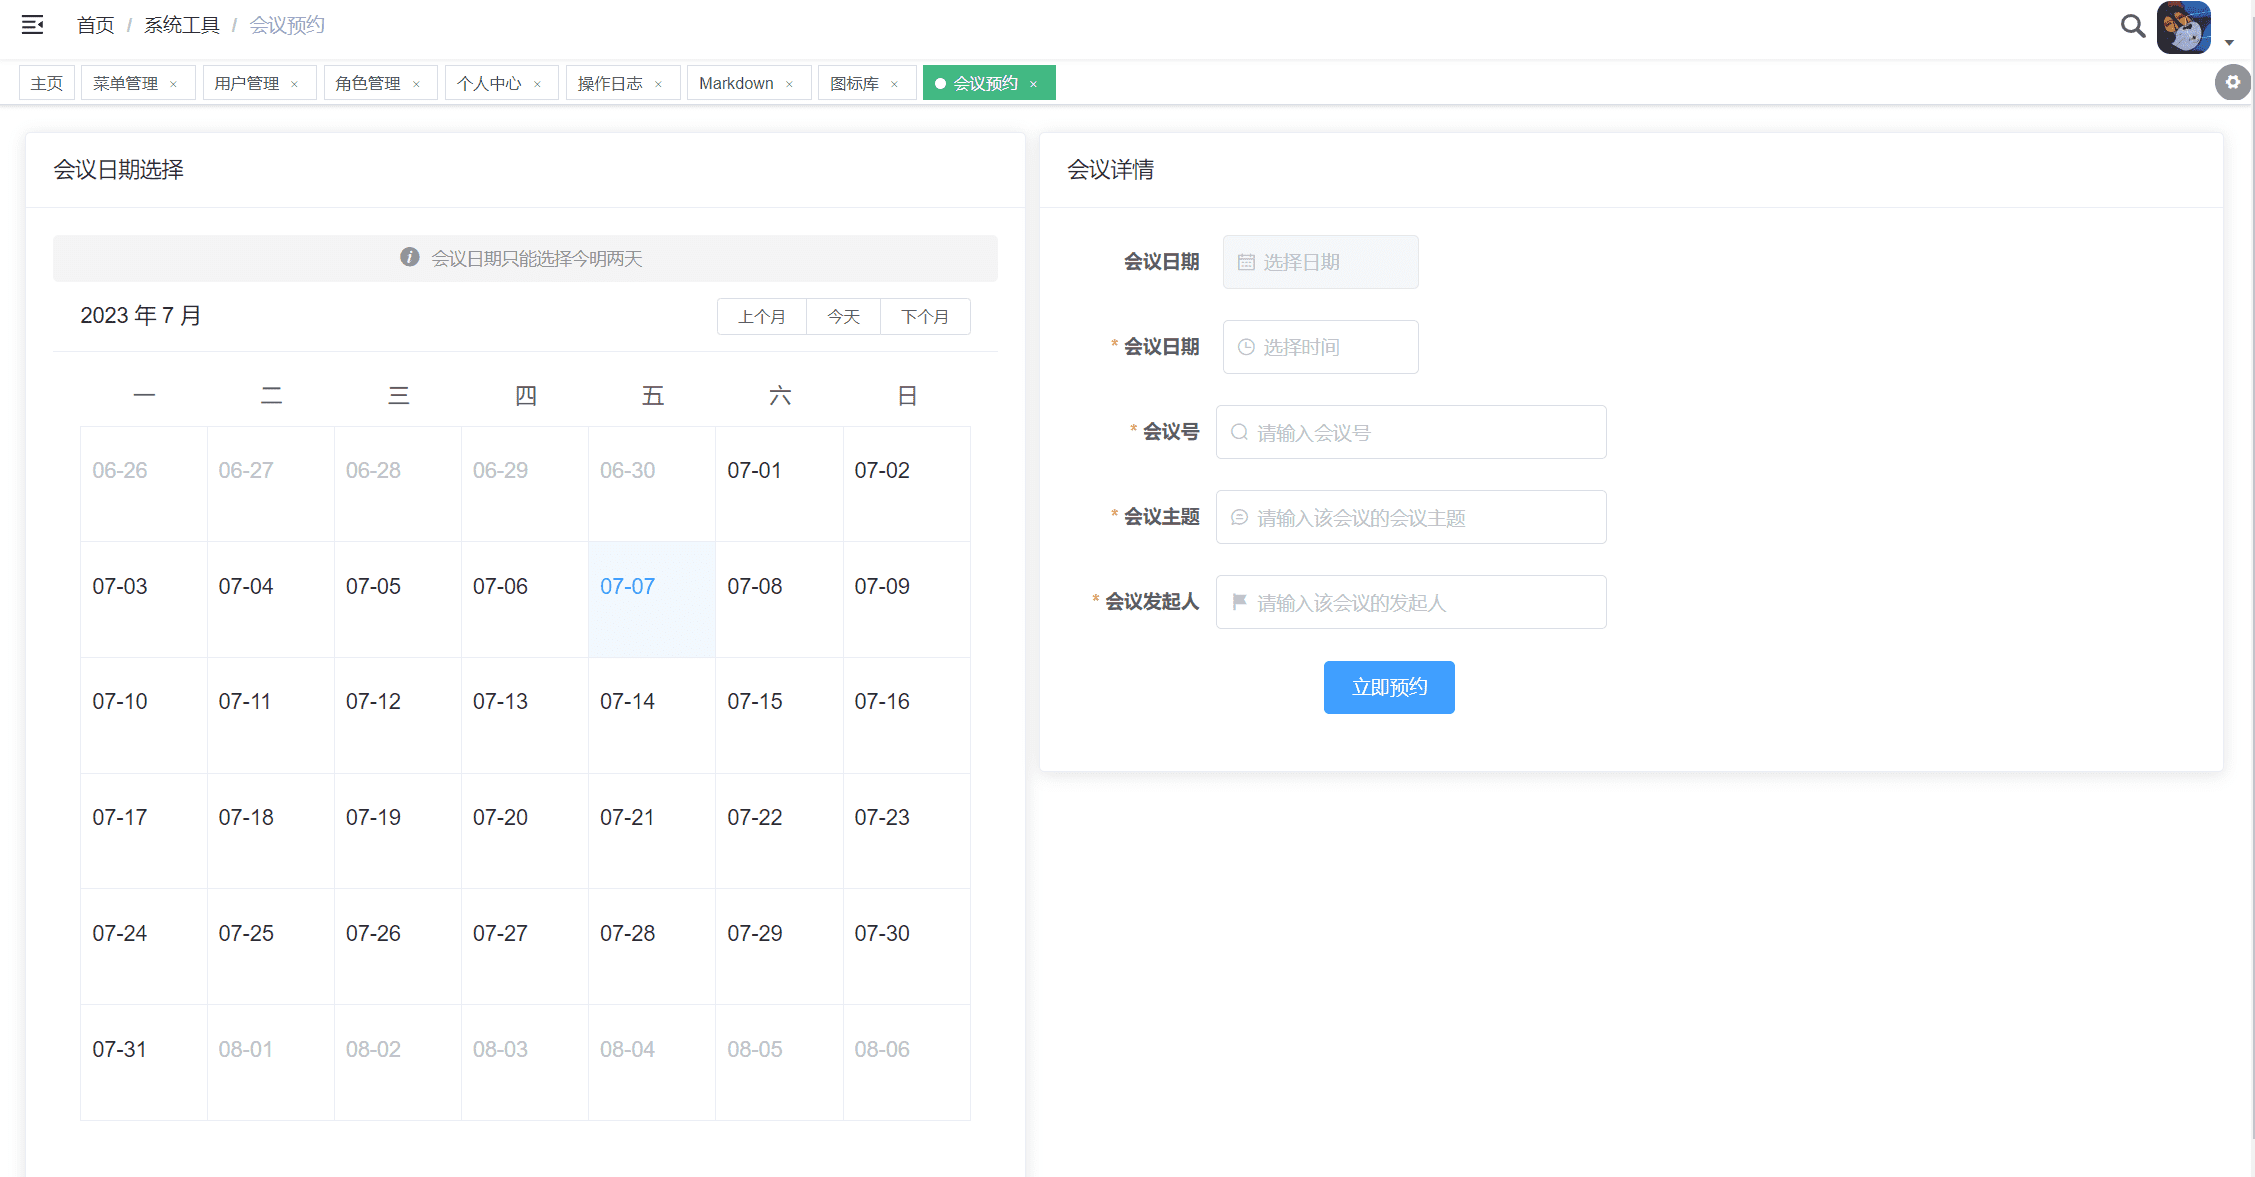Toggle the sidebar collapse hamburger icon

tap(33, 25)
